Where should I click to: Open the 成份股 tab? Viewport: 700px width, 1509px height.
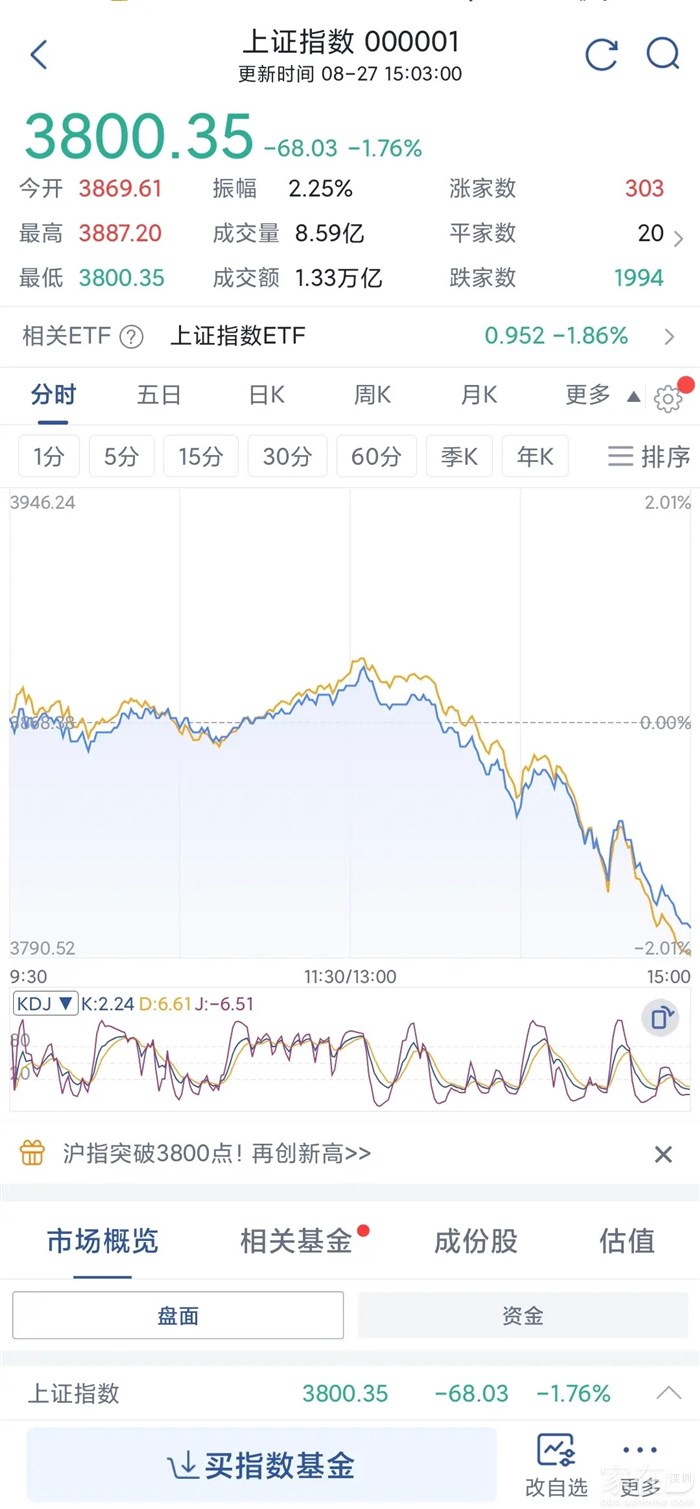click(x=475, y=1241)
